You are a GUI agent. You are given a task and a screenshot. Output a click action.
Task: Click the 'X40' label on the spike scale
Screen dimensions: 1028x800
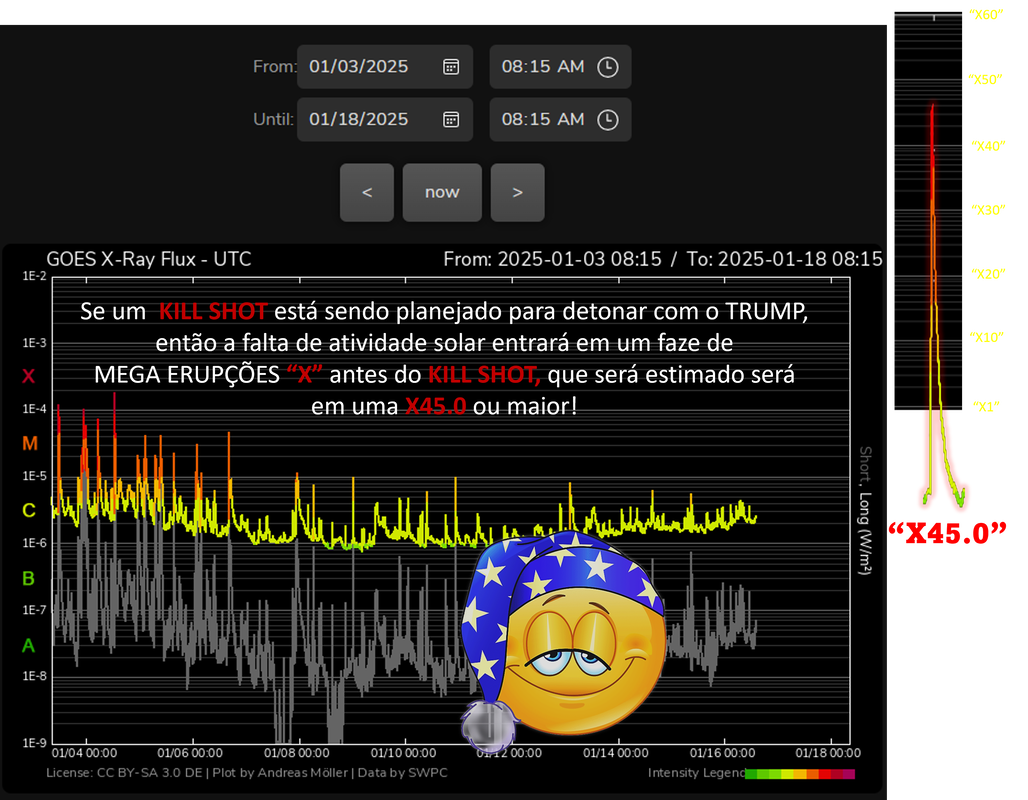(988, 146)
